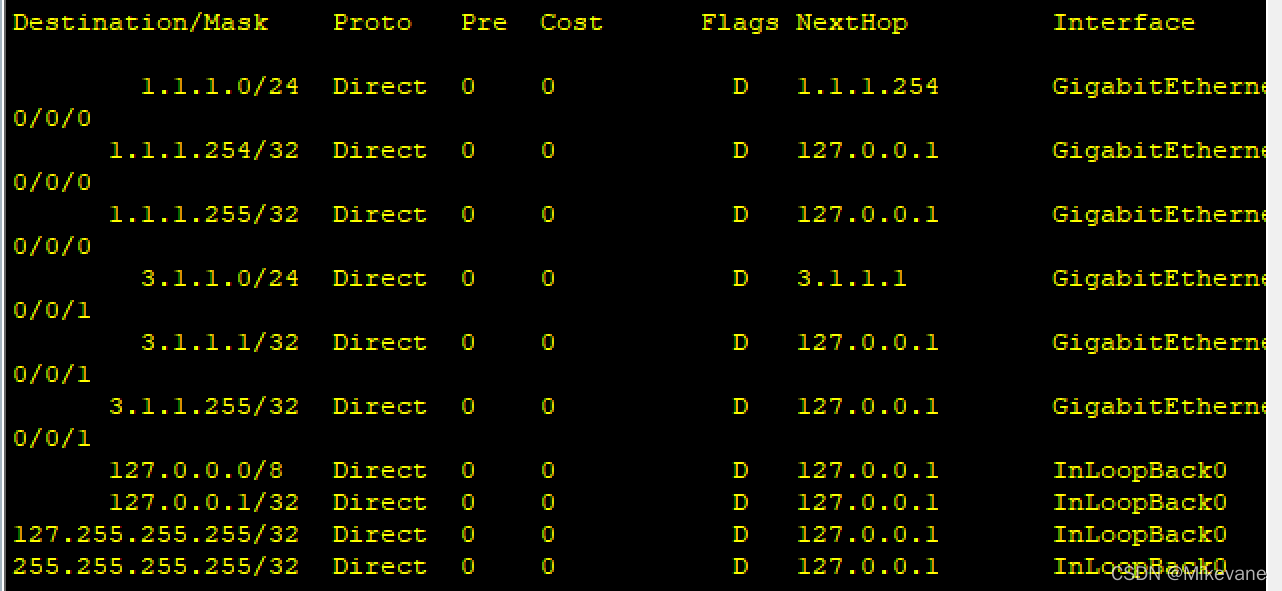Click the Cost column header
This screenshot has height=591, width=1282.
pyautogui.click(x=572, y=23)
